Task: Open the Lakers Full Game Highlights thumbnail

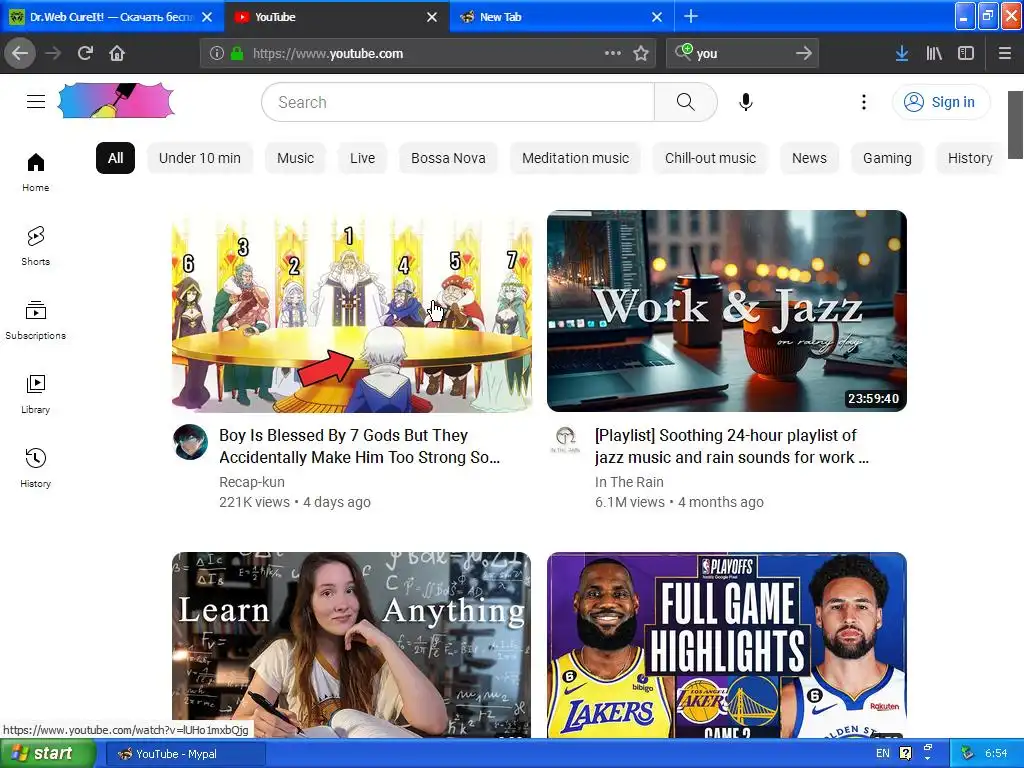Action: pyautogui.click(x=727, y=645)
